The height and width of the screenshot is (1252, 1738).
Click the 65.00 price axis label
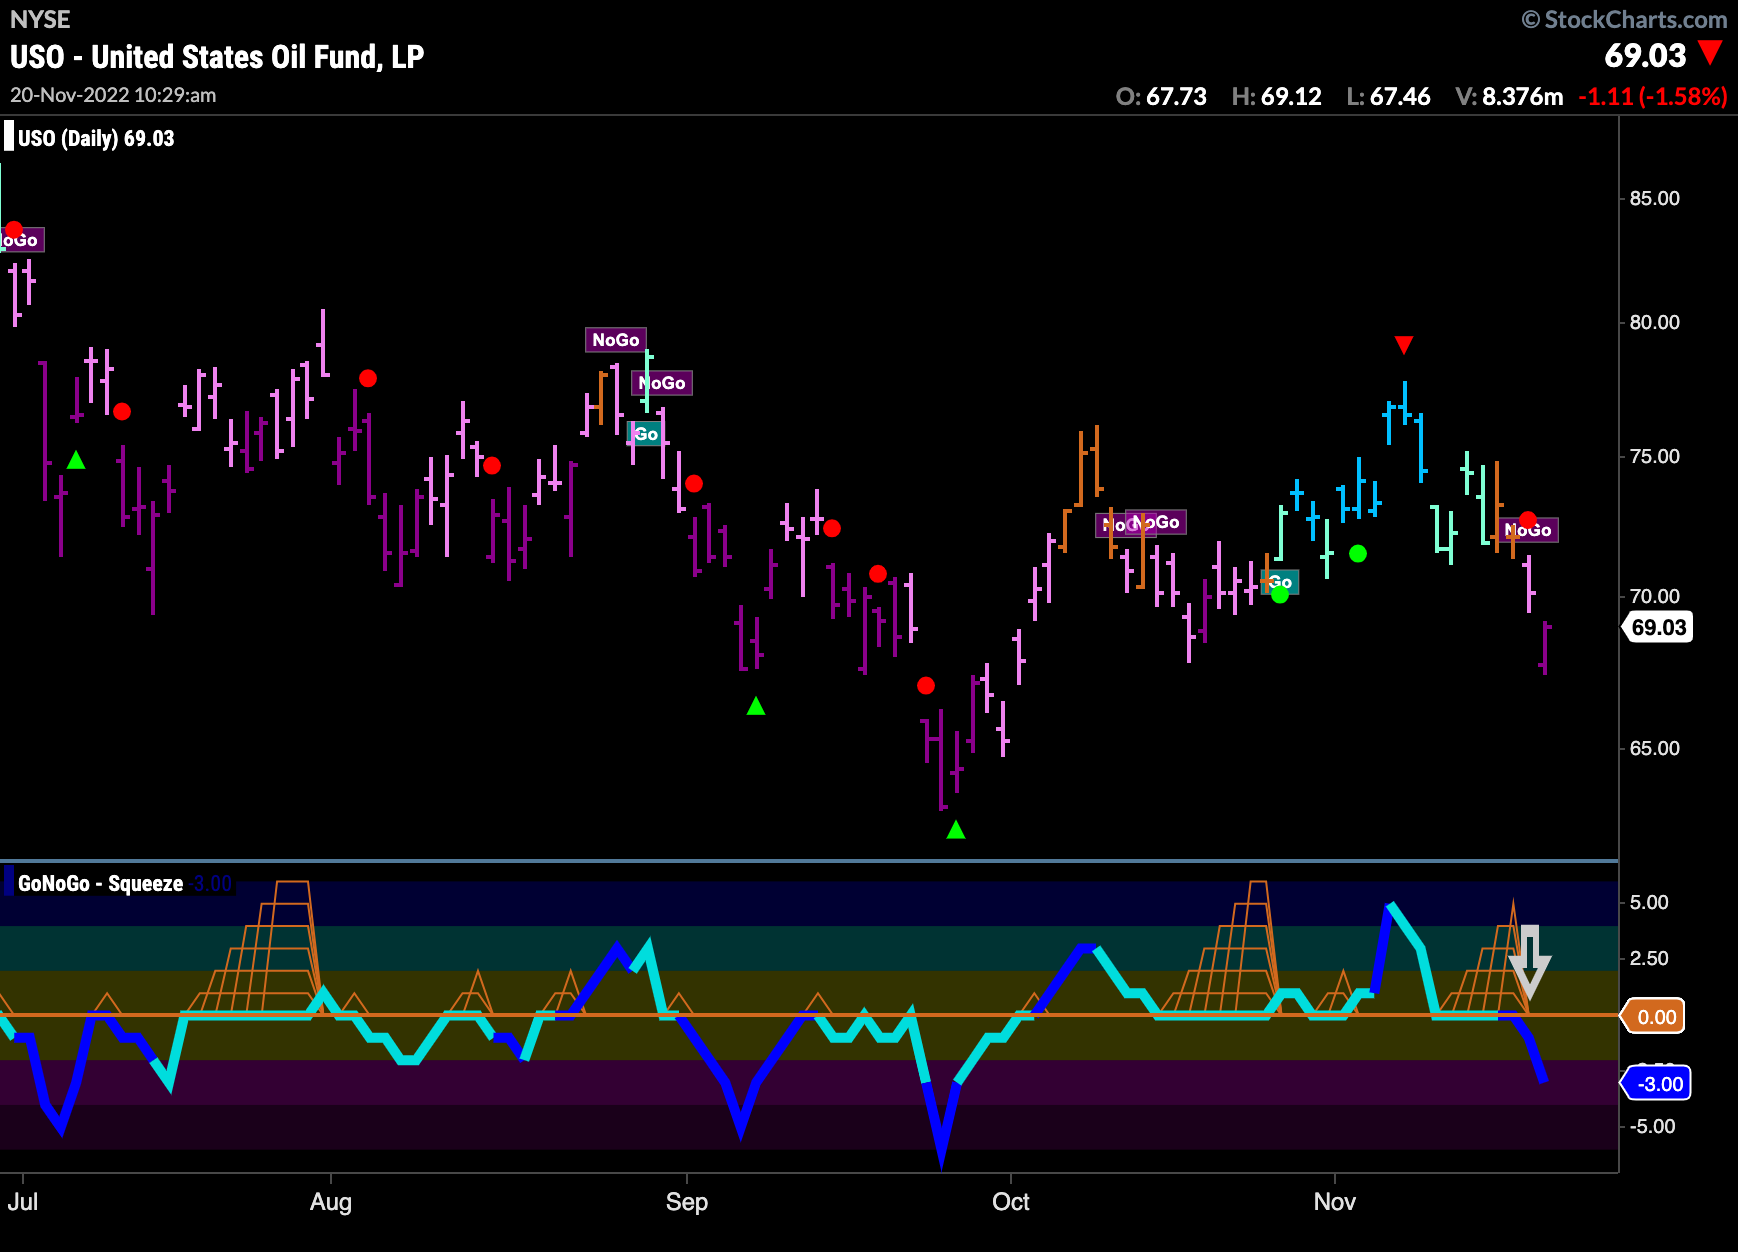[x=1655, y=748]
